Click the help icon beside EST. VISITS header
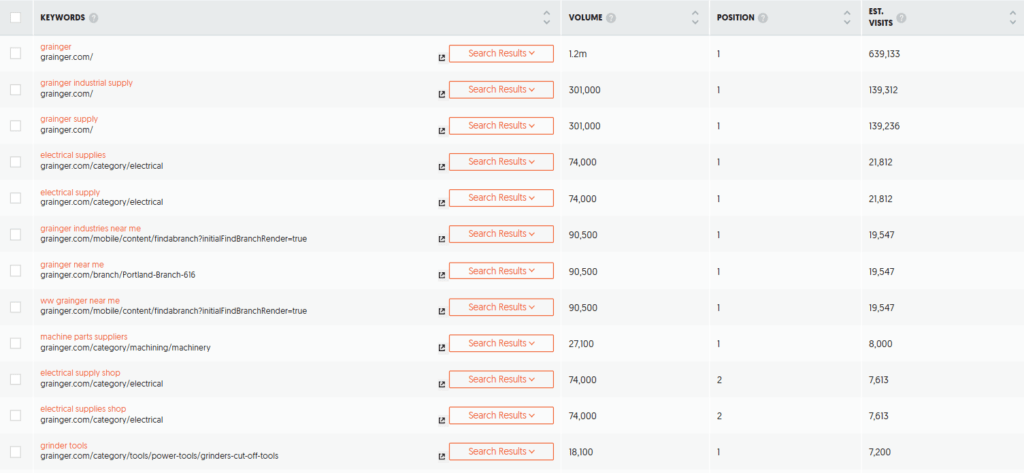The image size is (1024, 473). [x=901, y=18]
